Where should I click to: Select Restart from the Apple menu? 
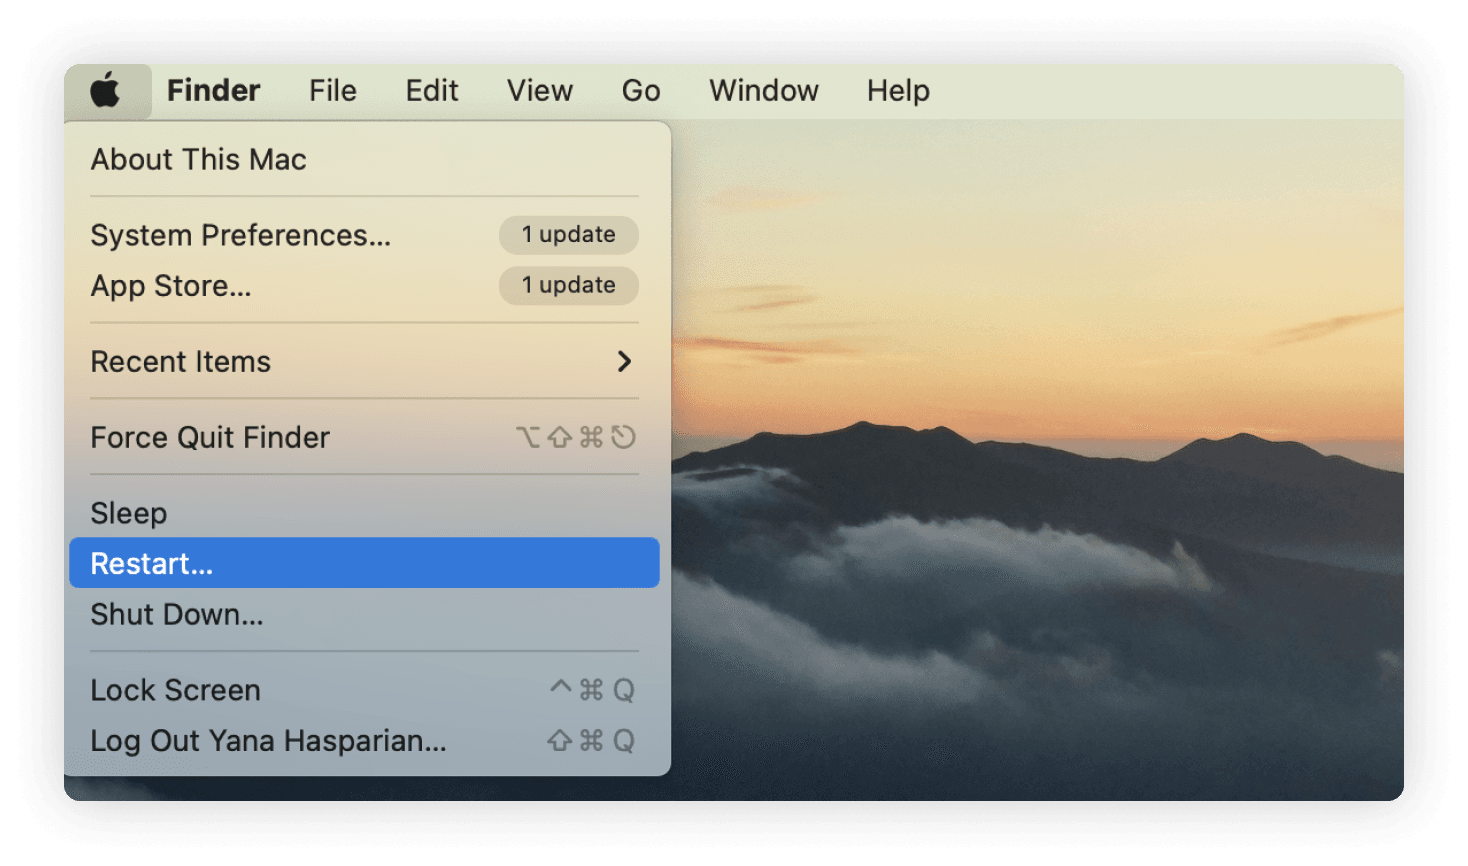(152, 564)
